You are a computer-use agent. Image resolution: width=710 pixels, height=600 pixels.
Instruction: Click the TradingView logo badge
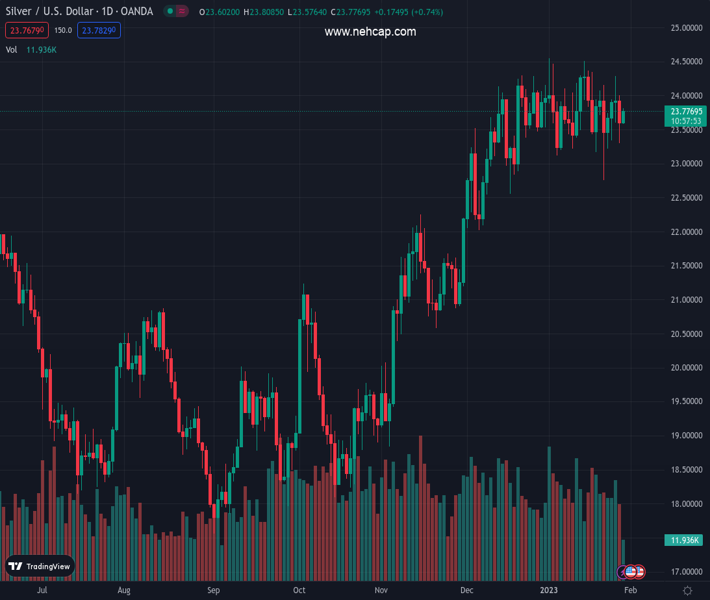pyautogui.click(x=40, y=566)
